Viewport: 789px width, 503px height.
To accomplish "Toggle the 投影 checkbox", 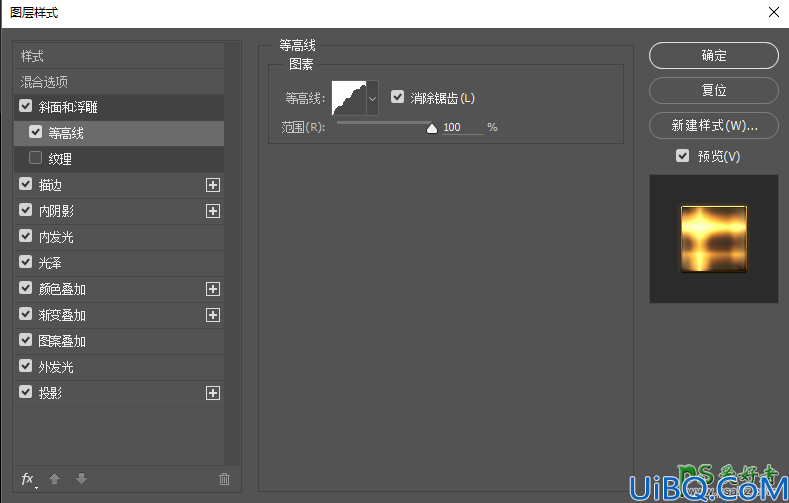I will (25, 392).
